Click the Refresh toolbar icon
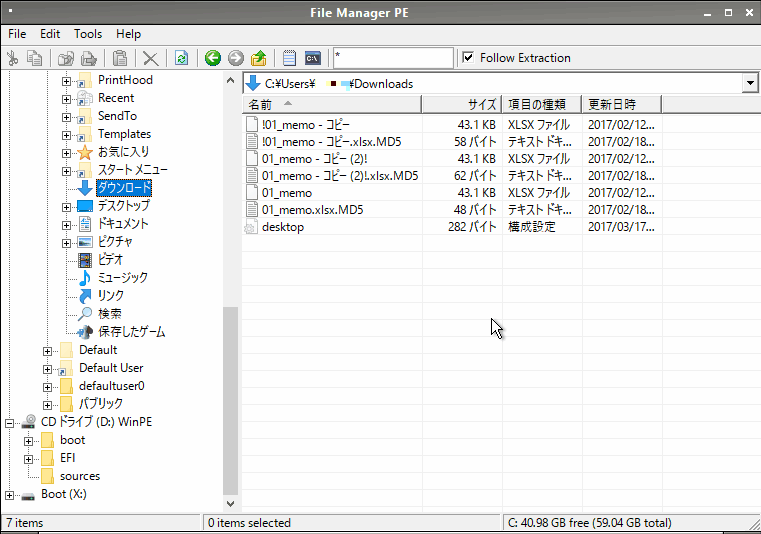761x534 pixels. point(182,58)
